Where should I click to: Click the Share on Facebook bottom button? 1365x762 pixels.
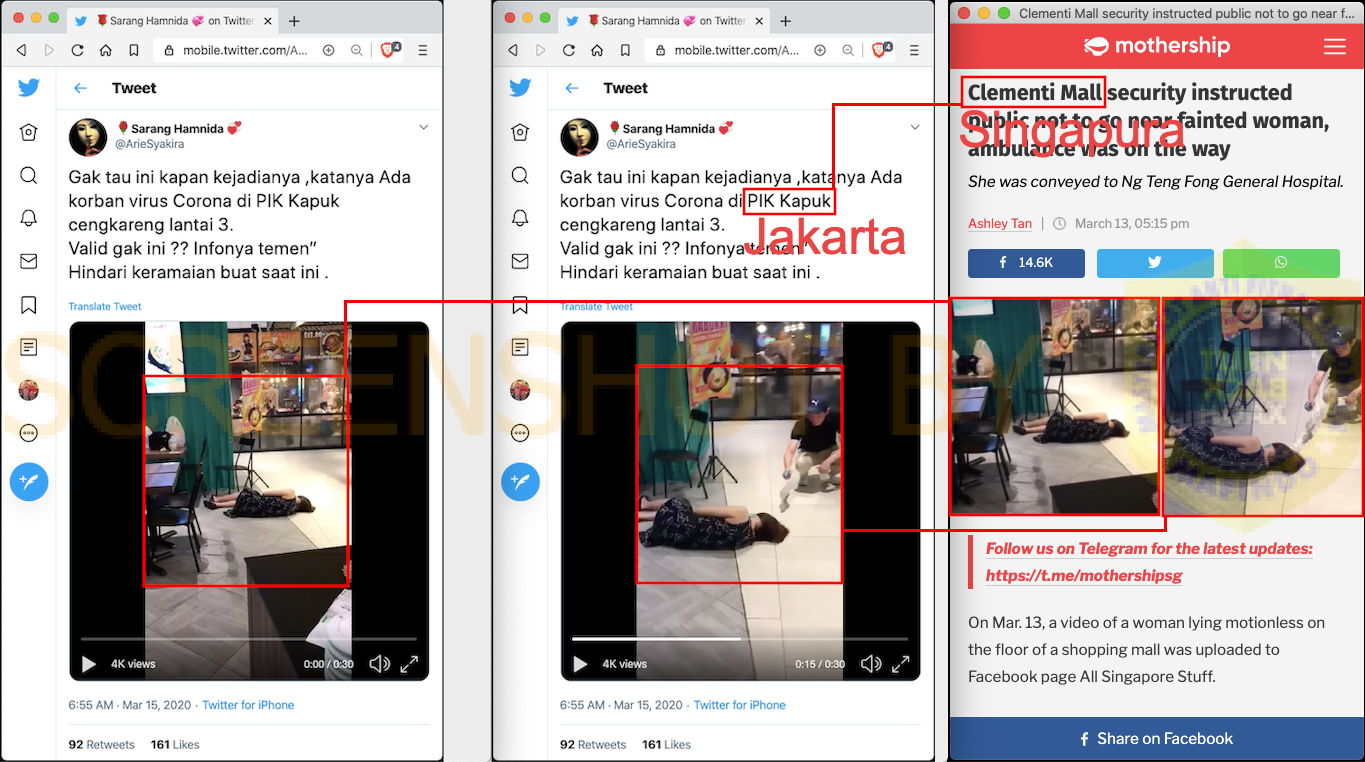click(1156, 739)
